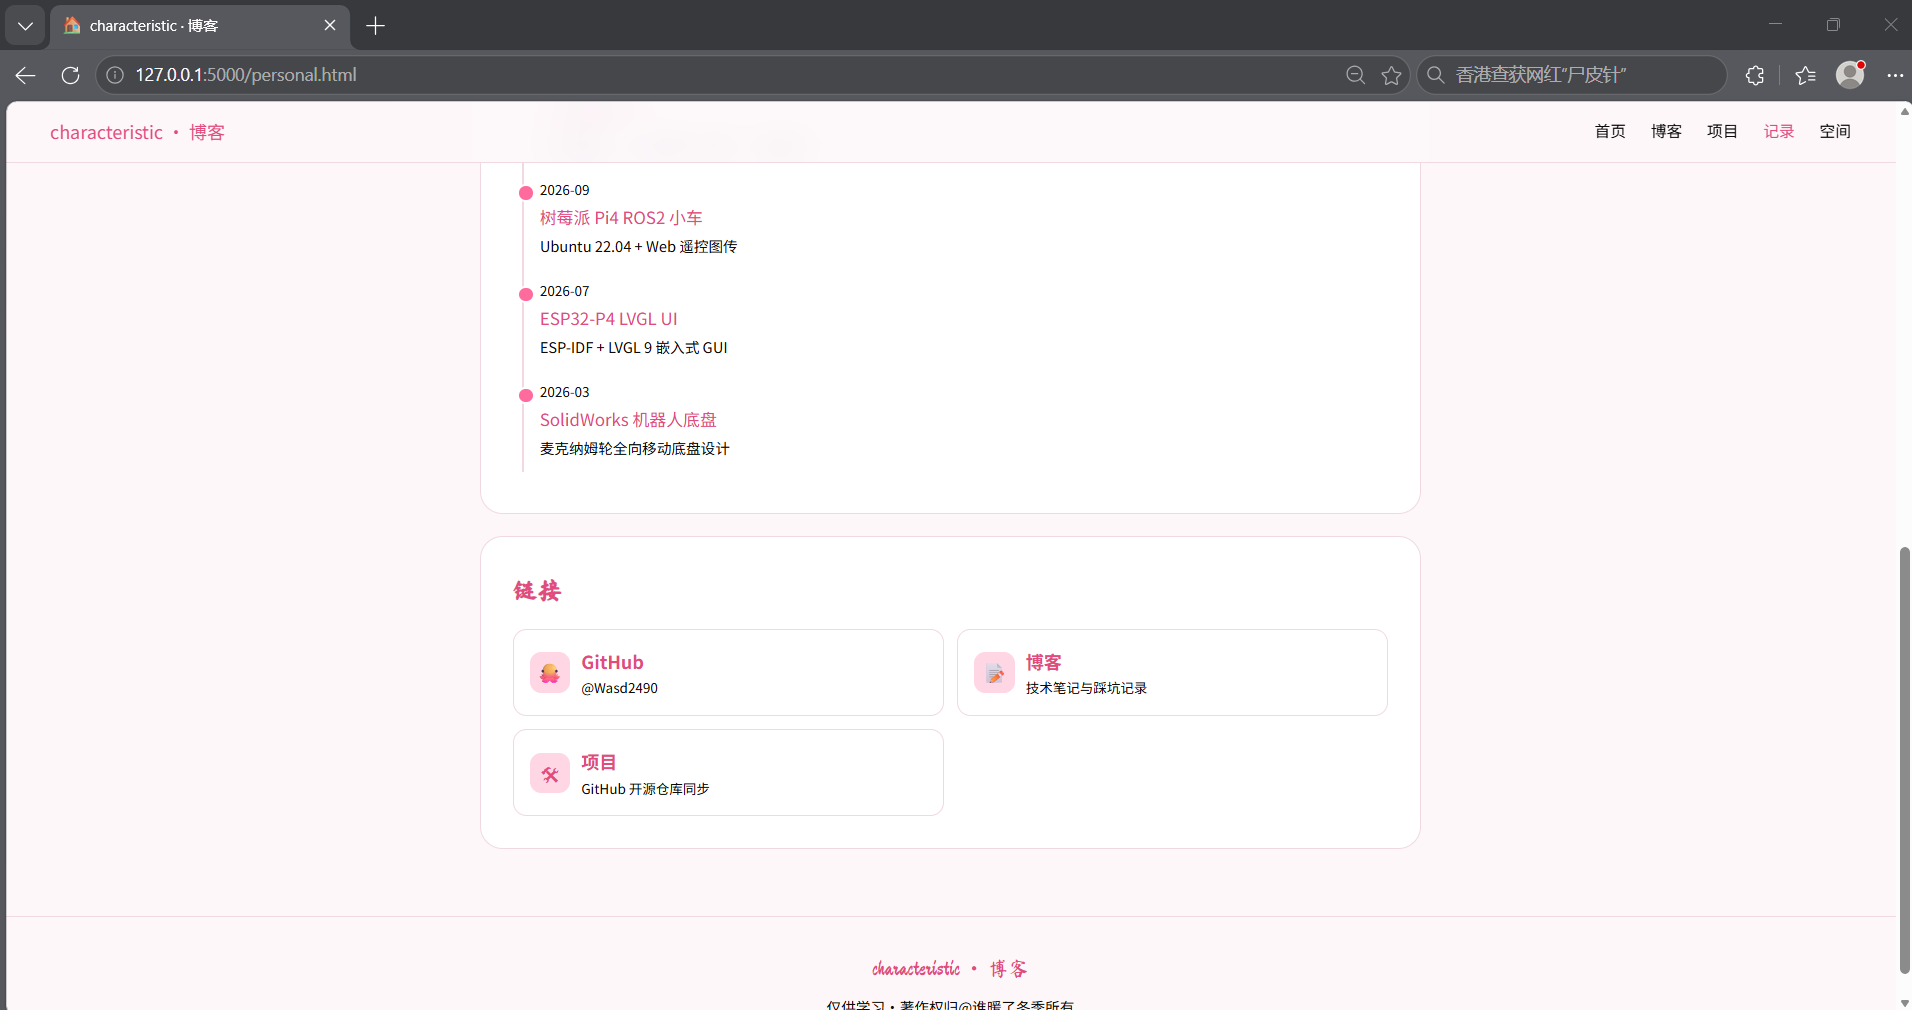Click the 链接 section heading
This screenshot has width=1912, height=1010.
click(x=537, y=590)
